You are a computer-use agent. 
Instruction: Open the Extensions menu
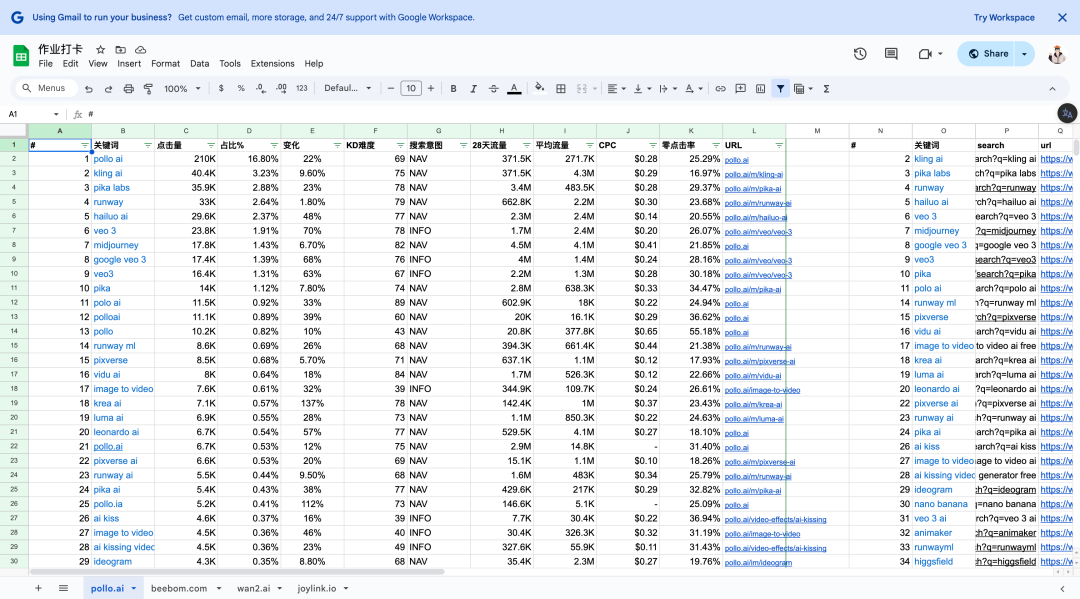pyautogui.click(x=272, y=63)
